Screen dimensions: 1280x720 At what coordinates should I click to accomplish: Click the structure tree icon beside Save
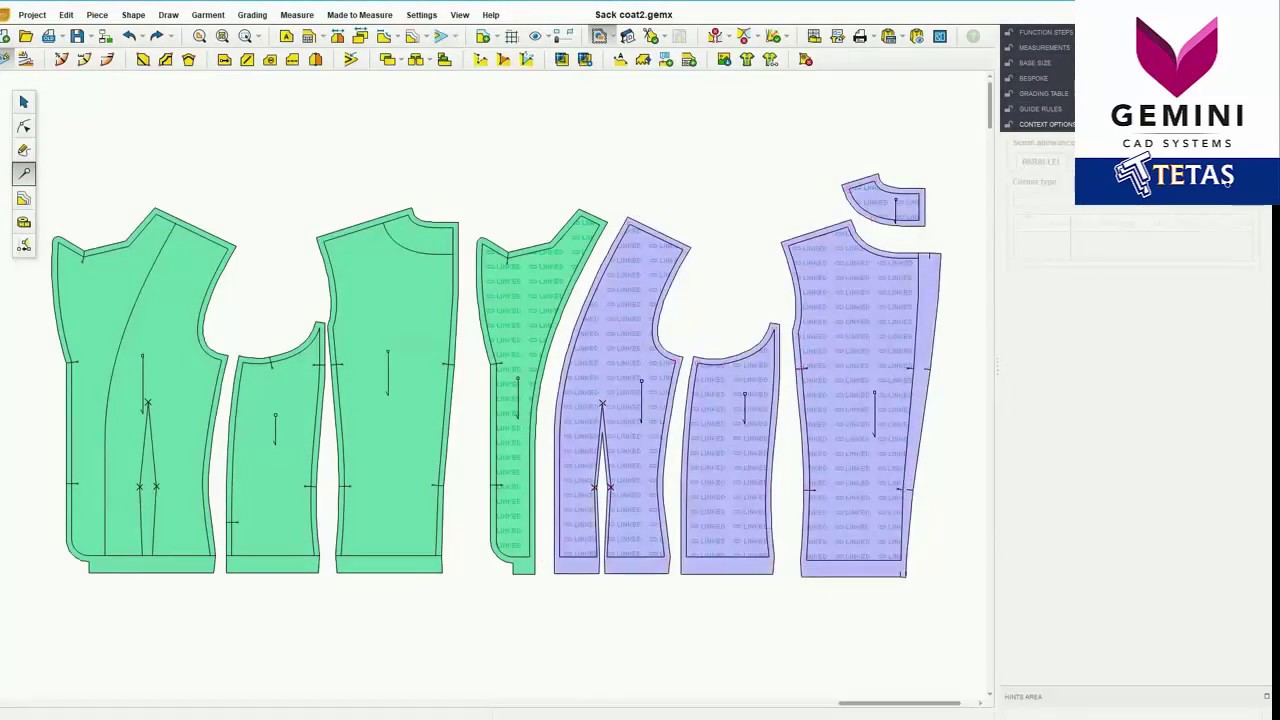tap(105, 36)
